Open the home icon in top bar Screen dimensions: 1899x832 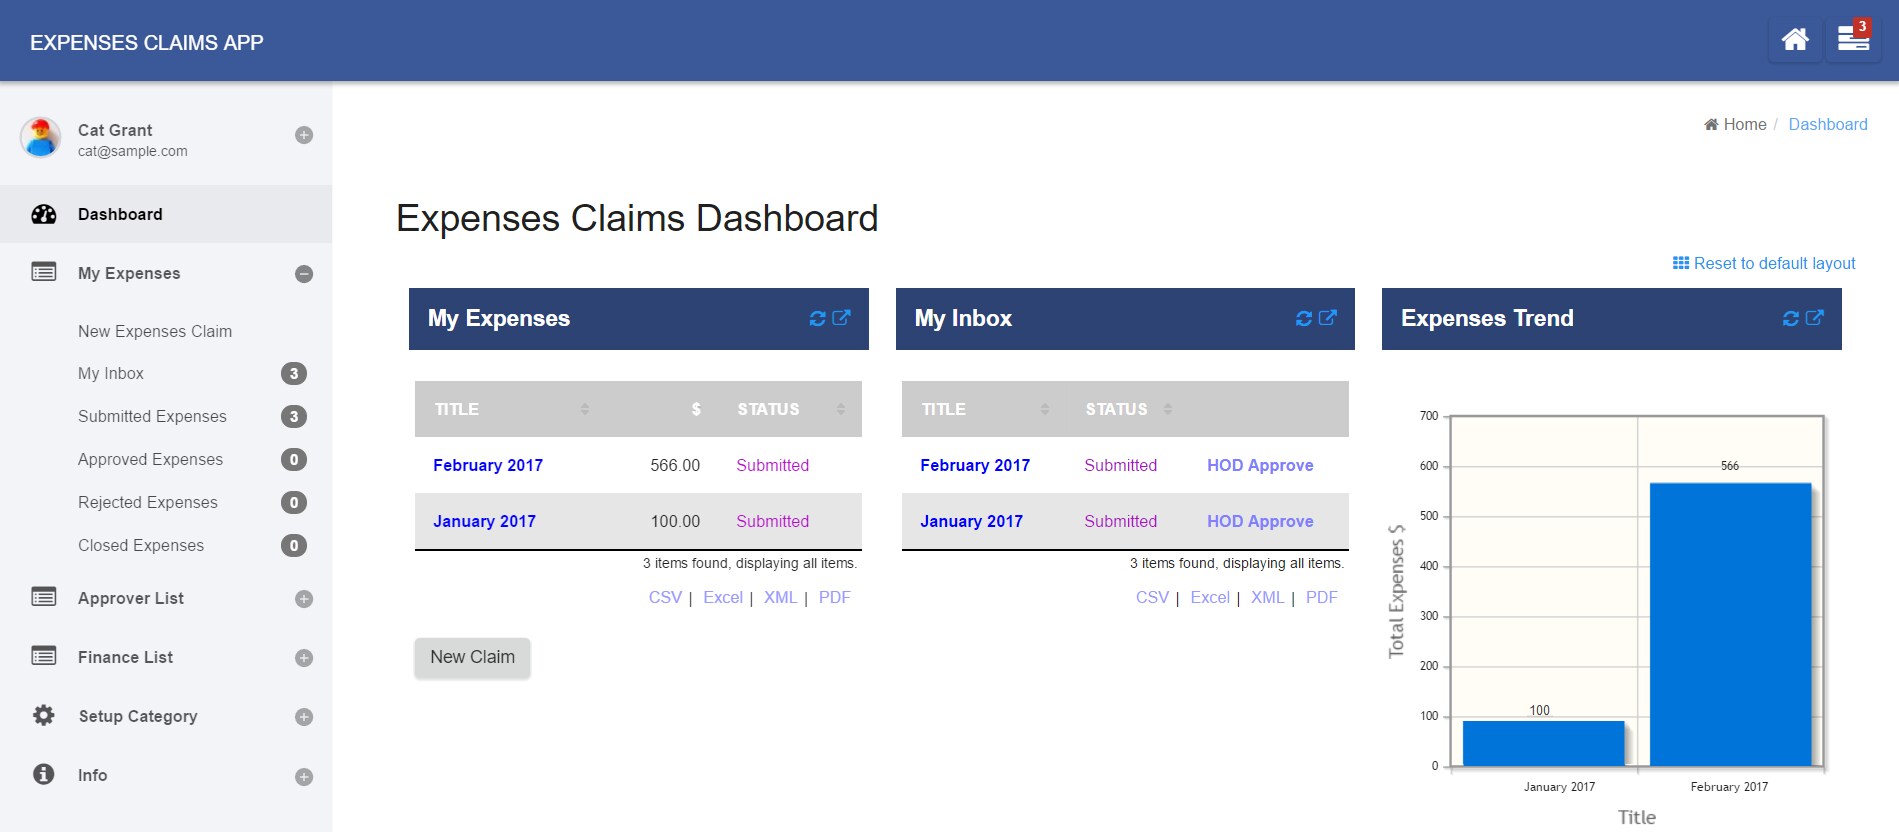tap(1795, 40)
